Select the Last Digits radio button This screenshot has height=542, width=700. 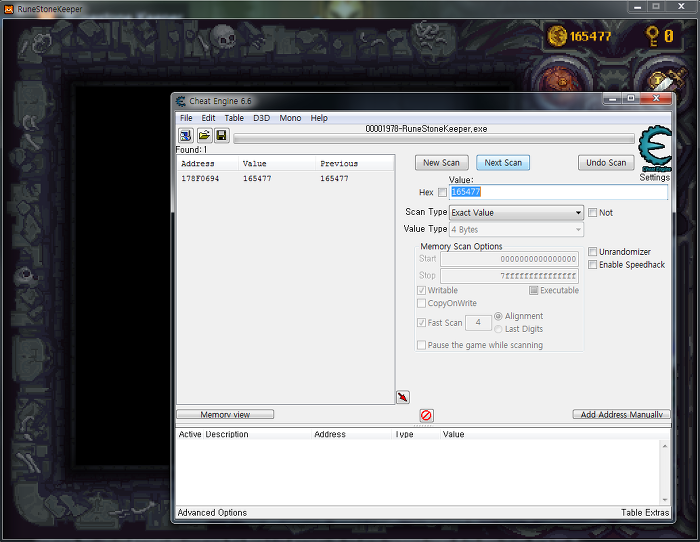point(498,329)
